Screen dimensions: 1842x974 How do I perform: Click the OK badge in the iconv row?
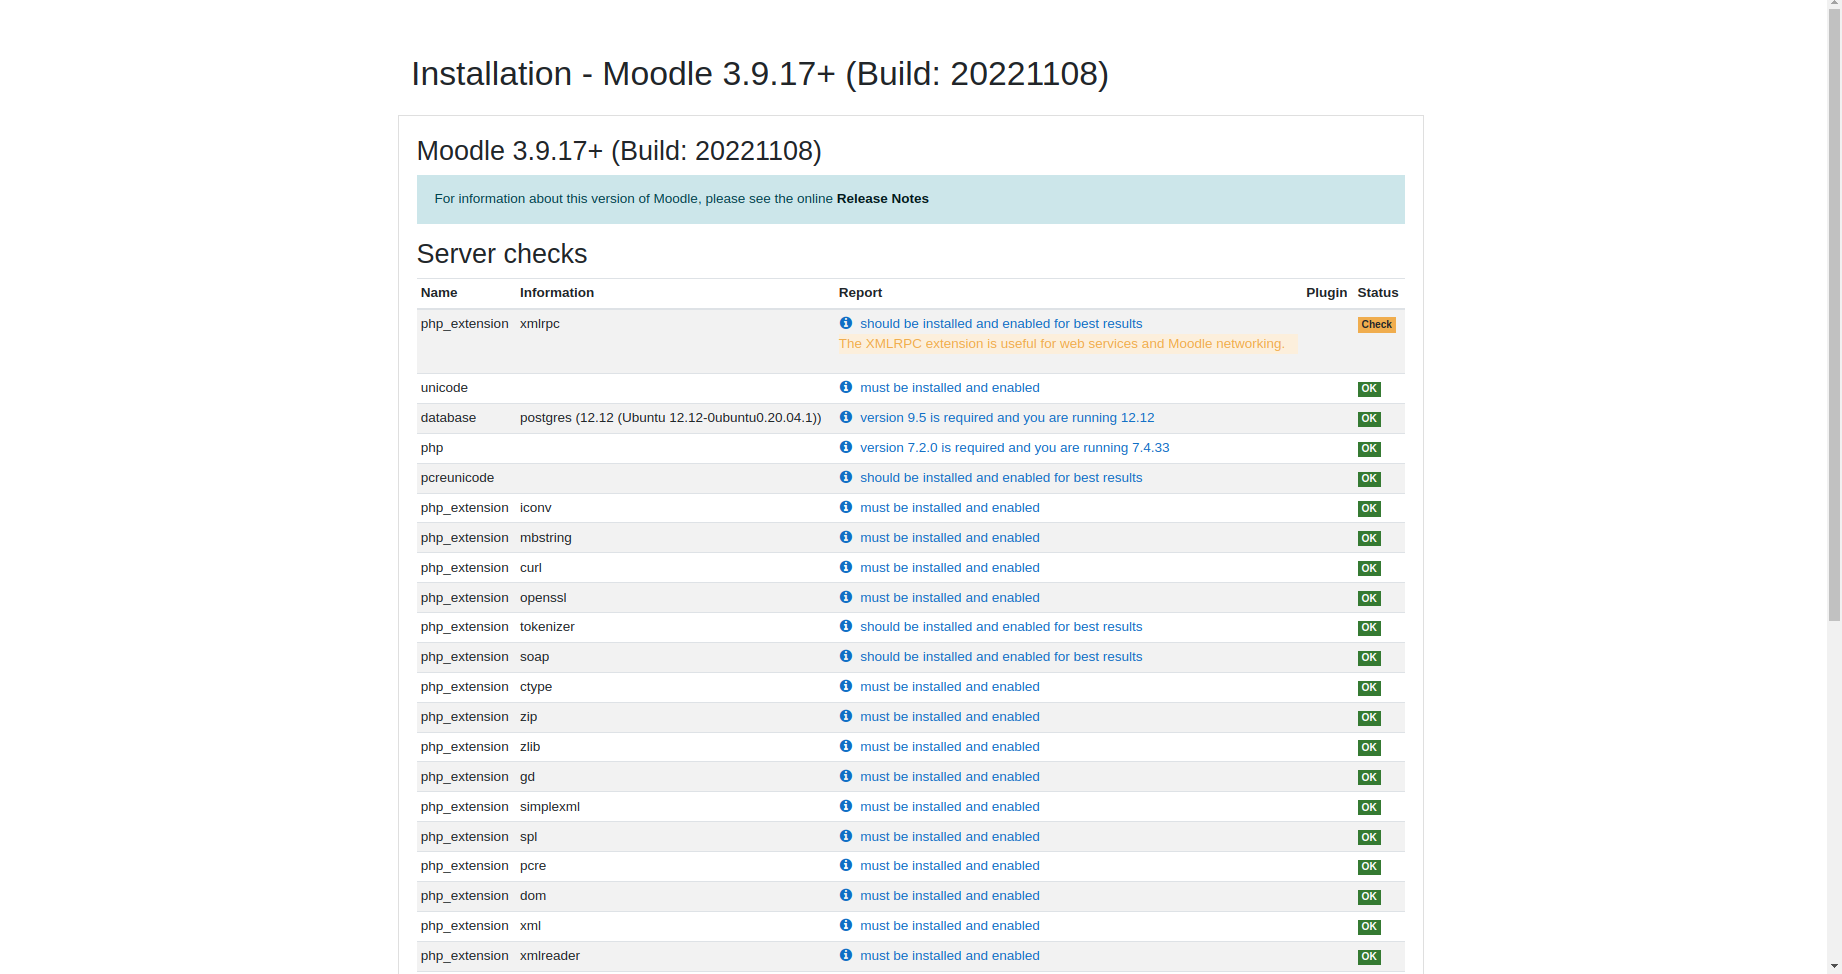click(x=1369, y=509)
